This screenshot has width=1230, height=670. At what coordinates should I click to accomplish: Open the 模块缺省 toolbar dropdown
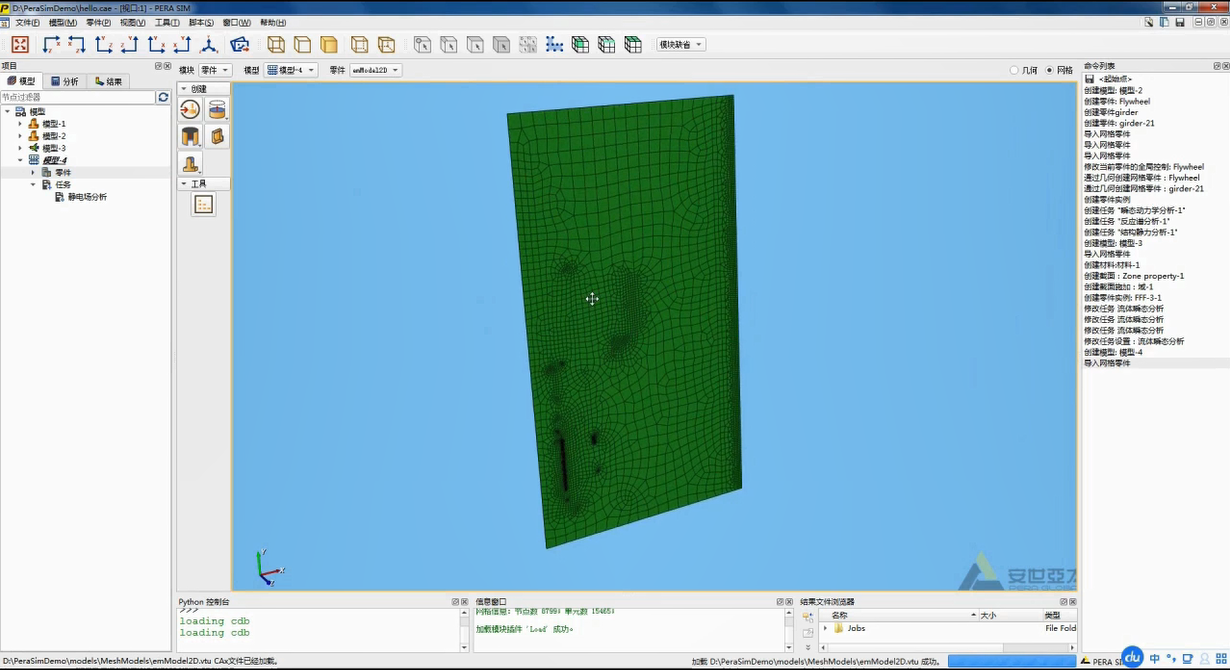[x=681, y=44]
